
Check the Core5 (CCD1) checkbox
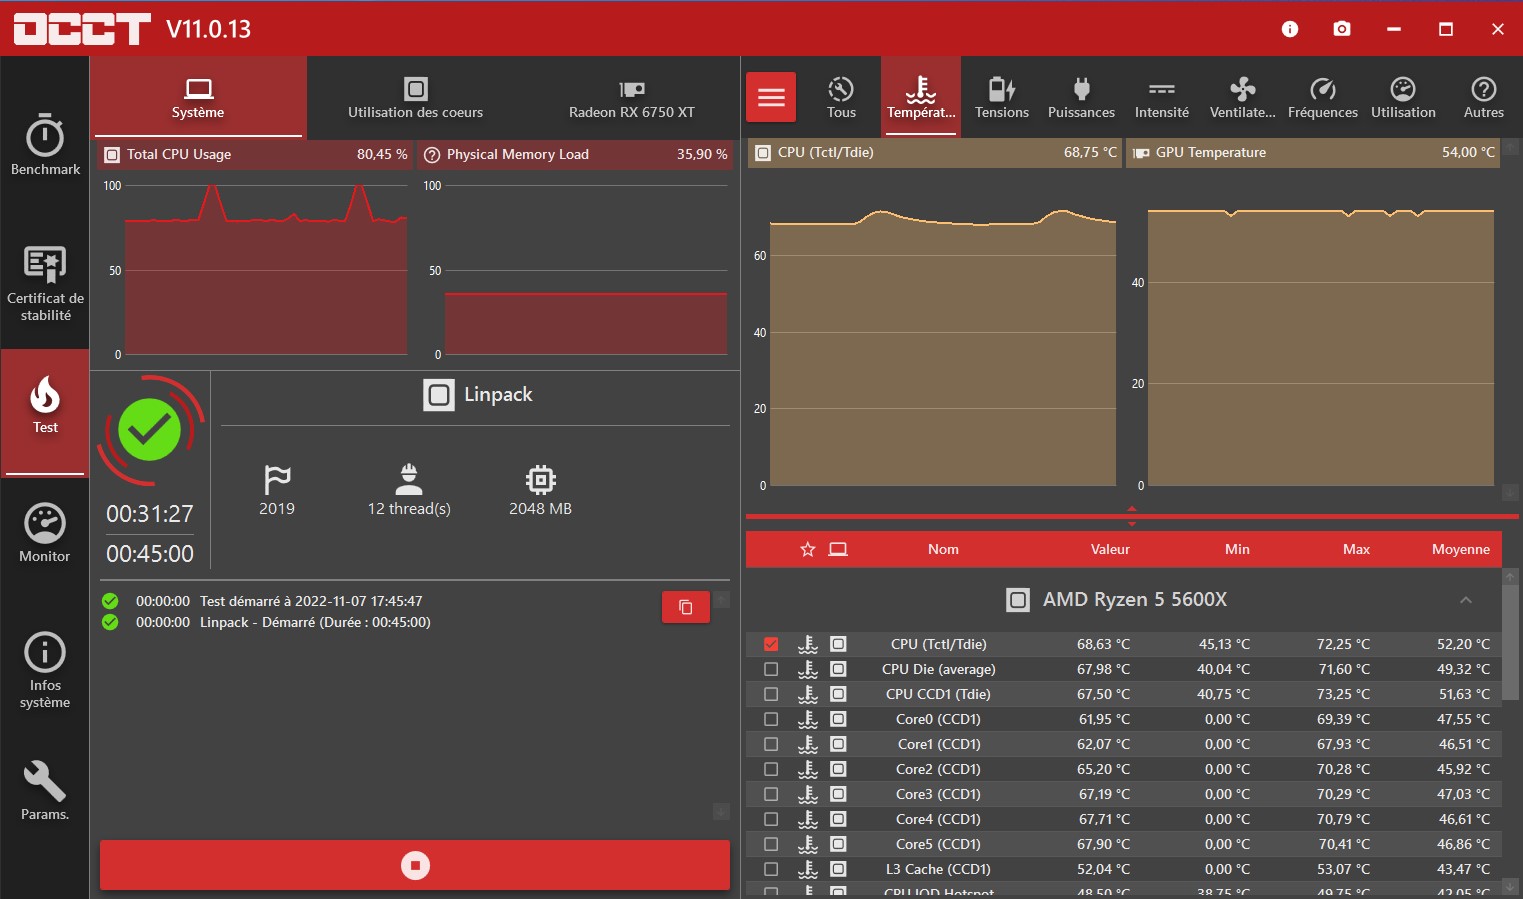tap(771, 844)
